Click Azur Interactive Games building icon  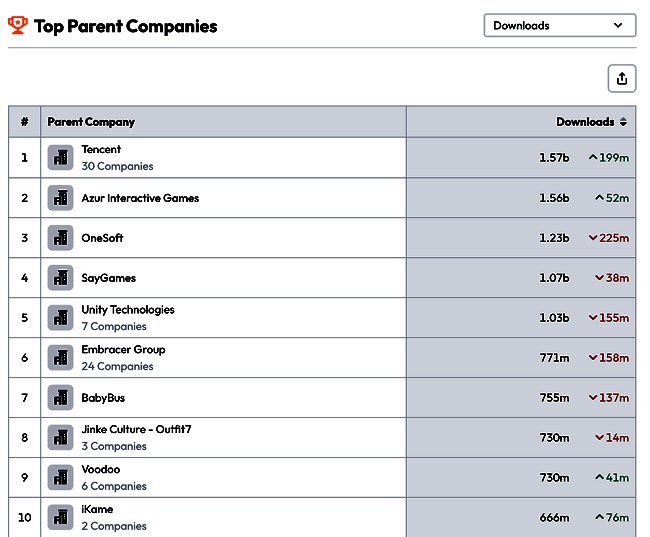coord(60,198)
